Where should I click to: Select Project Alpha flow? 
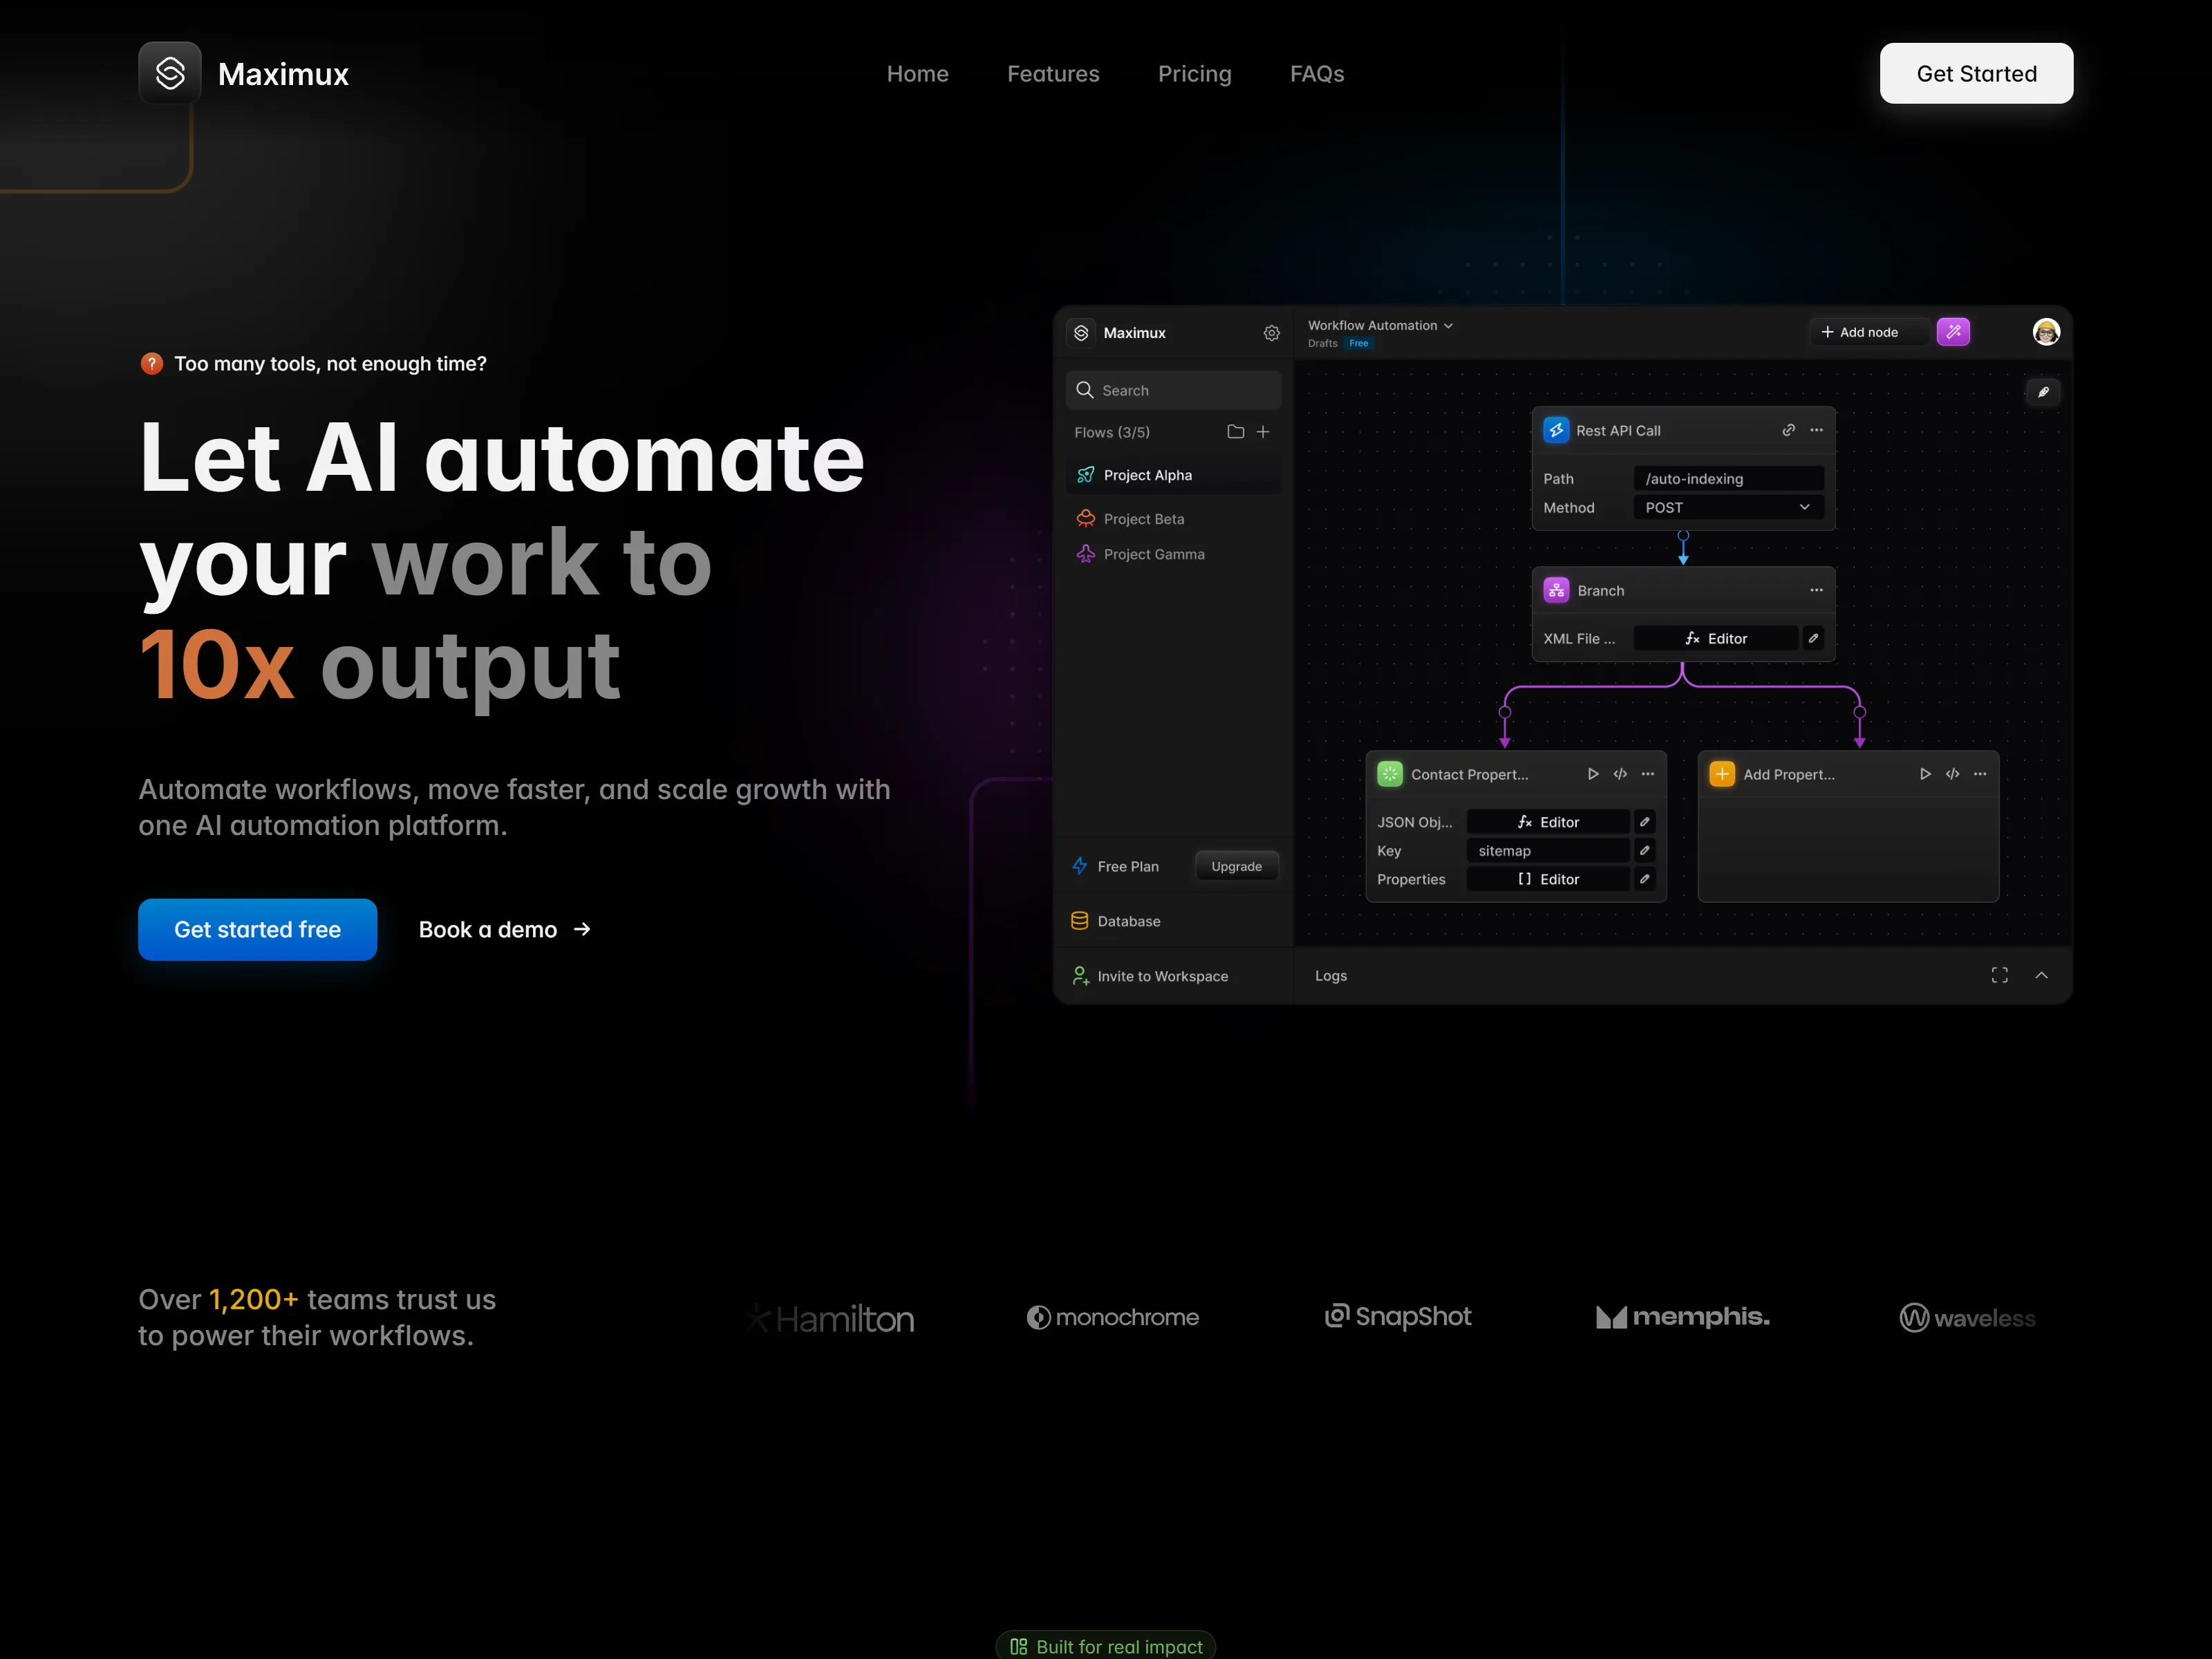1173,475
